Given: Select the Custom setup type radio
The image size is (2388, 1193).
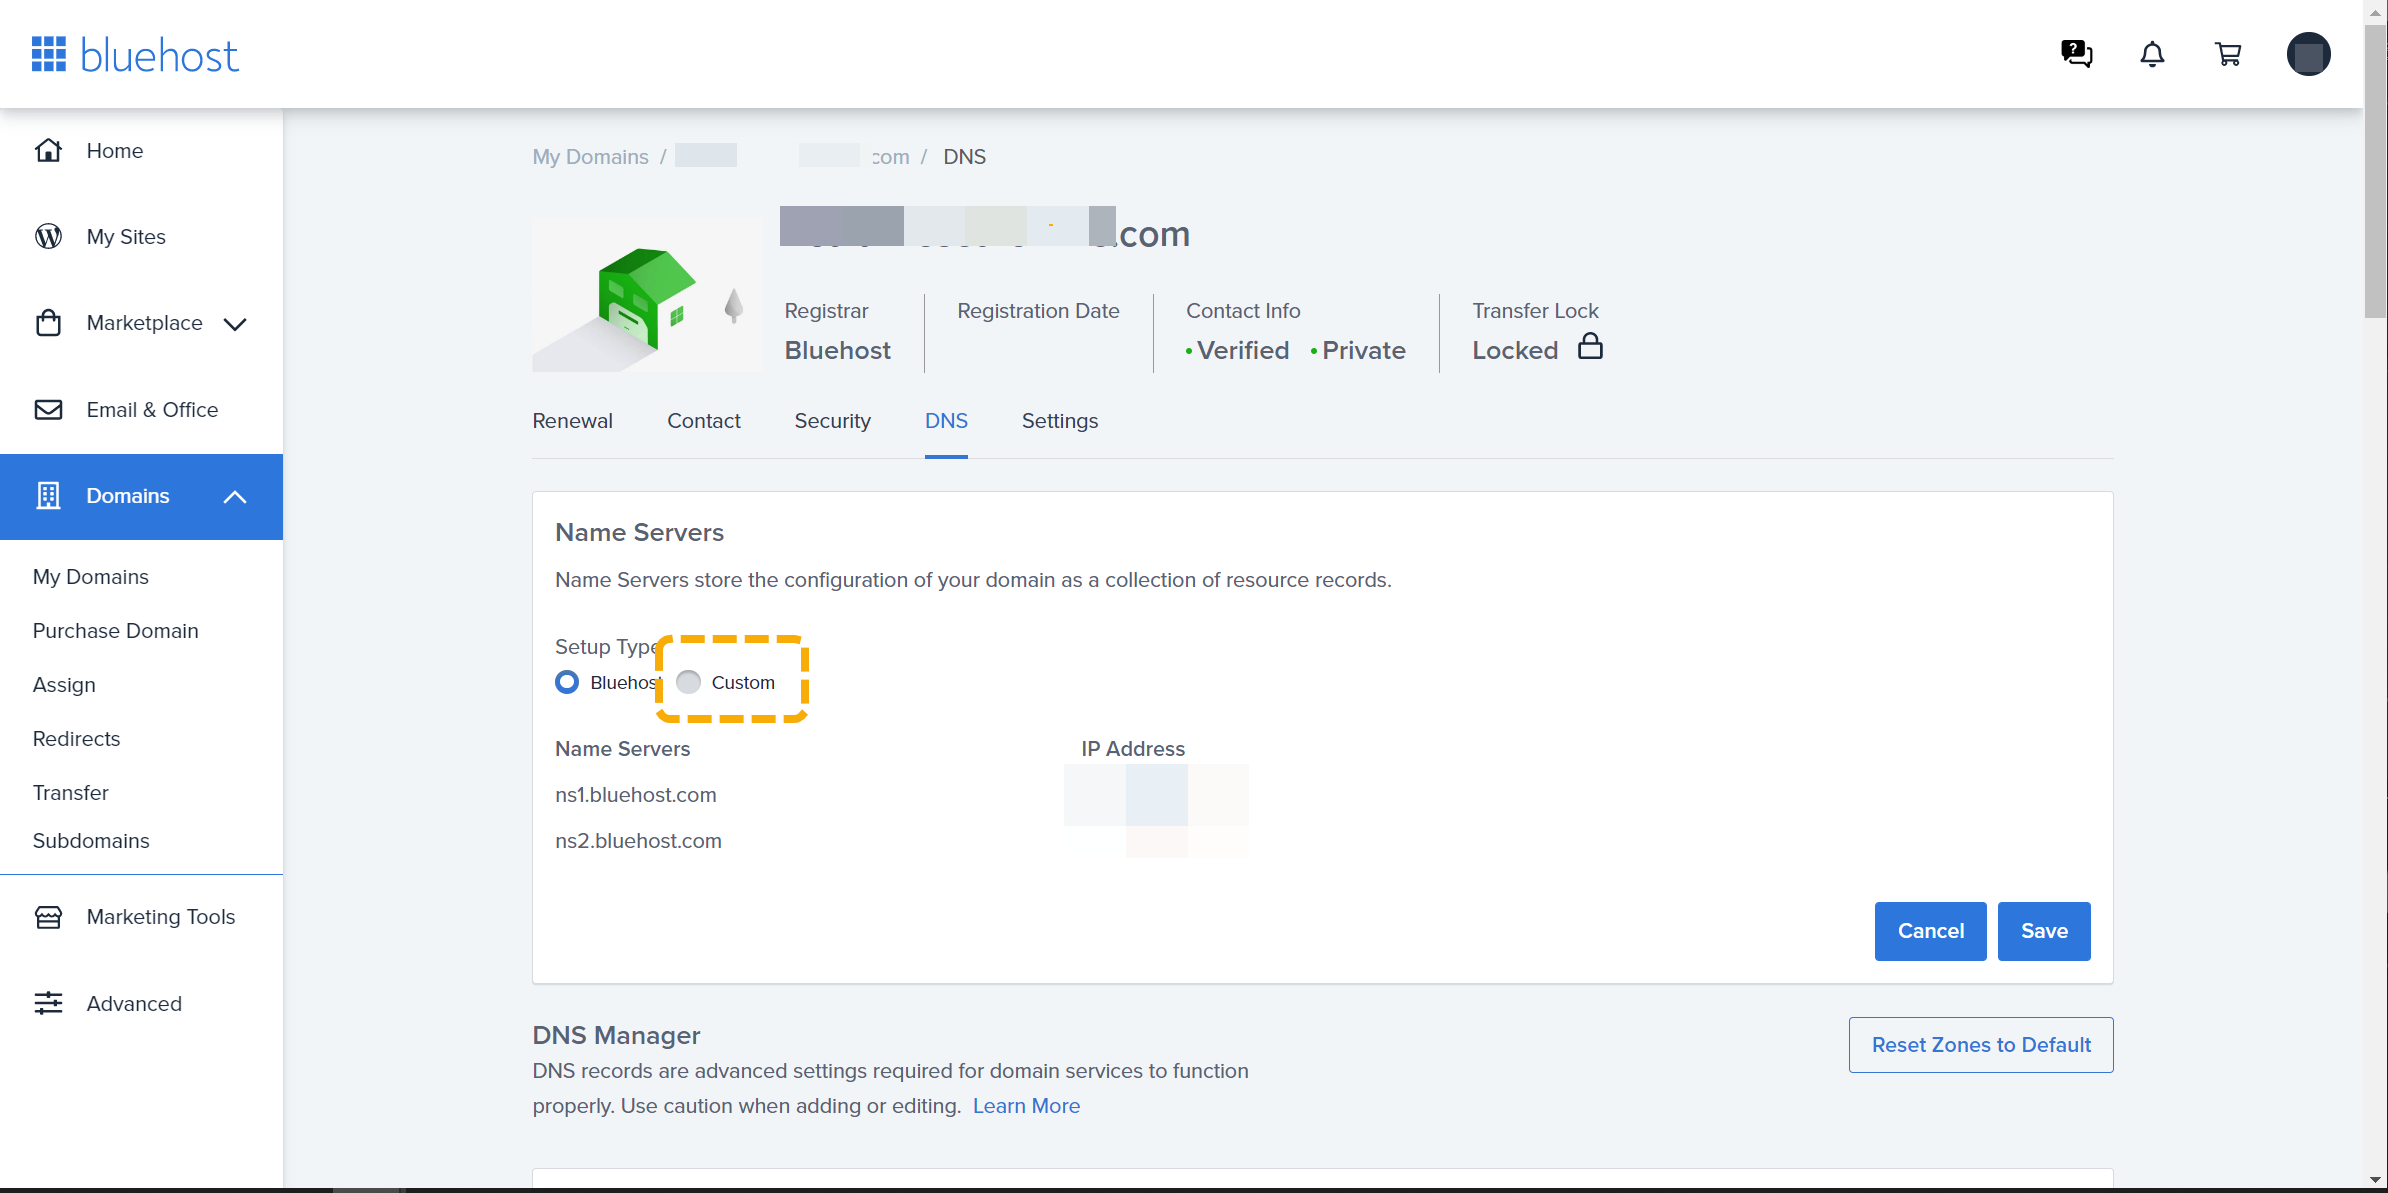Looking at the screenshot, I should pos(688,682).
